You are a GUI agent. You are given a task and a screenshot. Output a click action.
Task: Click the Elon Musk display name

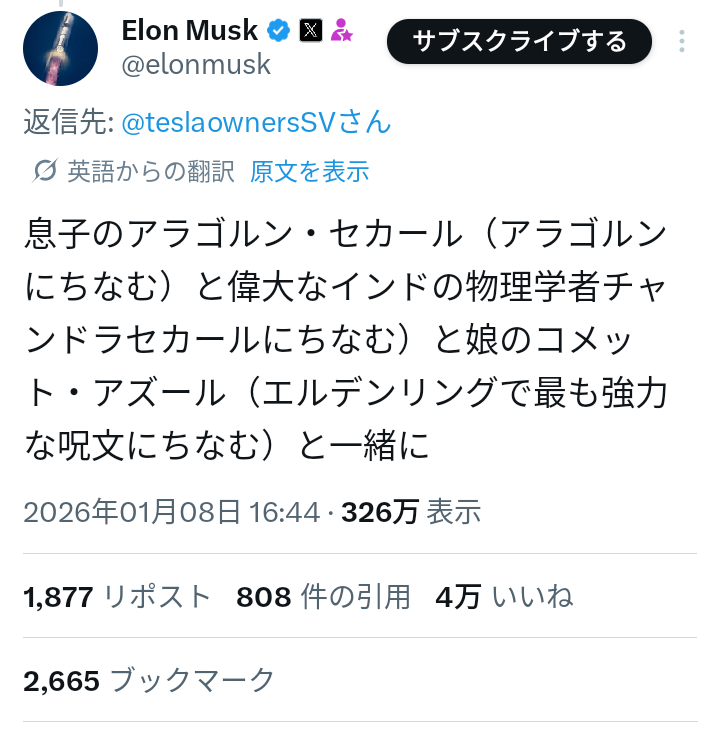pyautogui.click(x=190, y=30)
